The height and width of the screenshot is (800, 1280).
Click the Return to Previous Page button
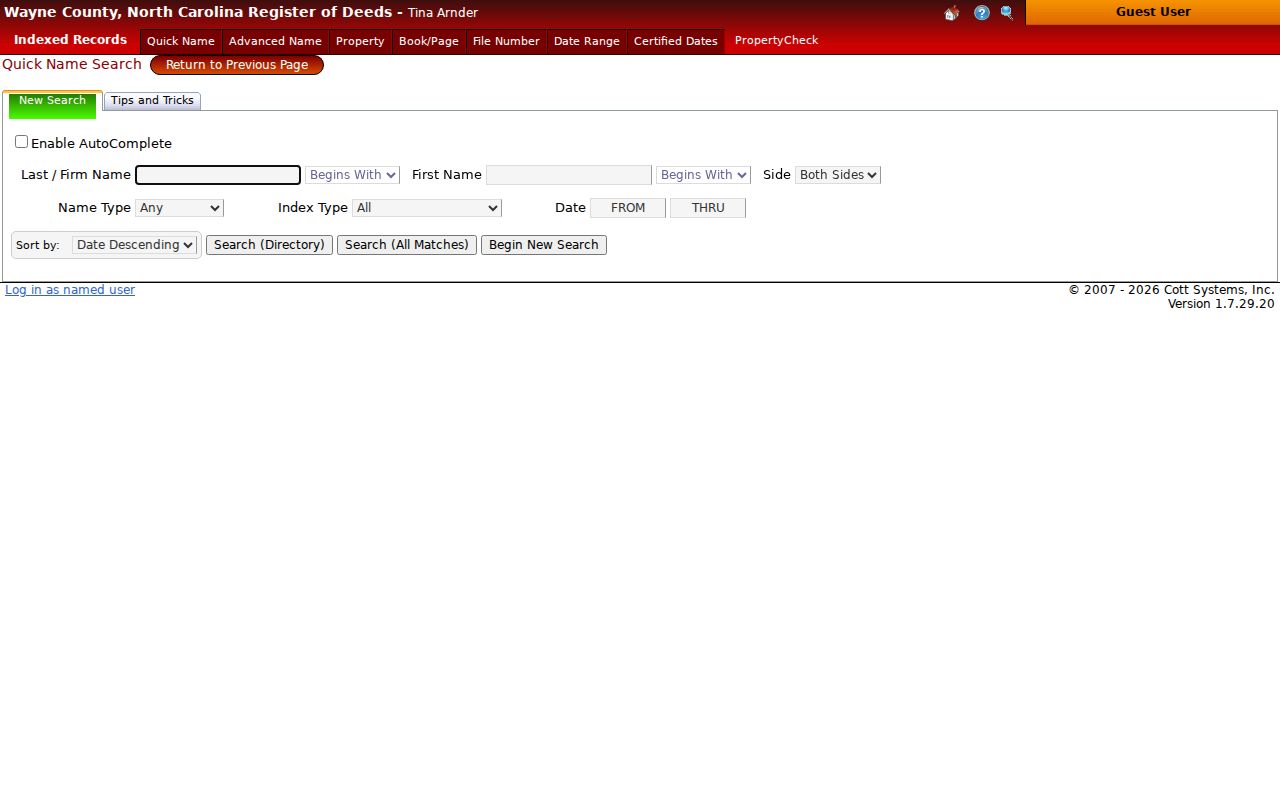(237, 65)
